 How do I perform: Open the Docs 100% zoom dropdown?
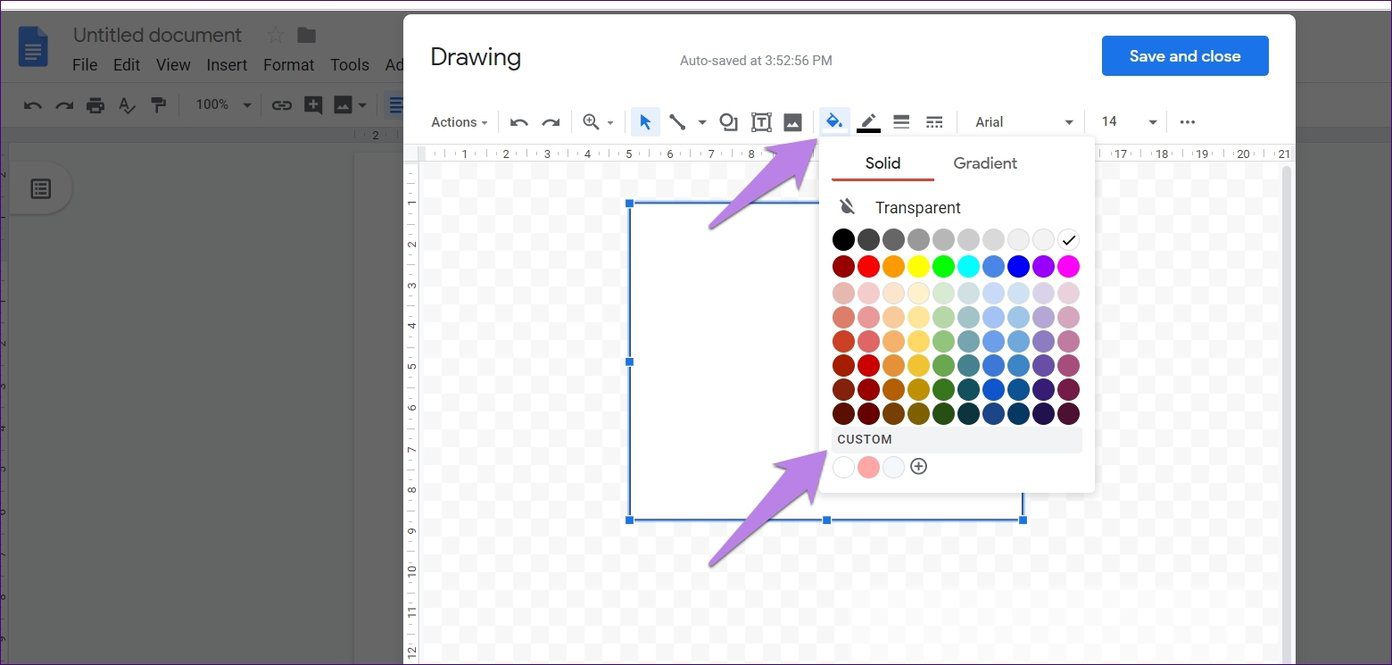click(x=223, y=104)
